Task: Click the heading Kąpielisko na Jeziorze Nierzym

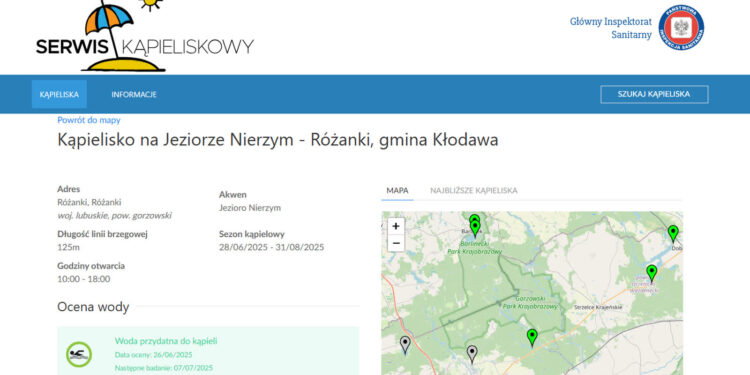Action: pos(278,140)
